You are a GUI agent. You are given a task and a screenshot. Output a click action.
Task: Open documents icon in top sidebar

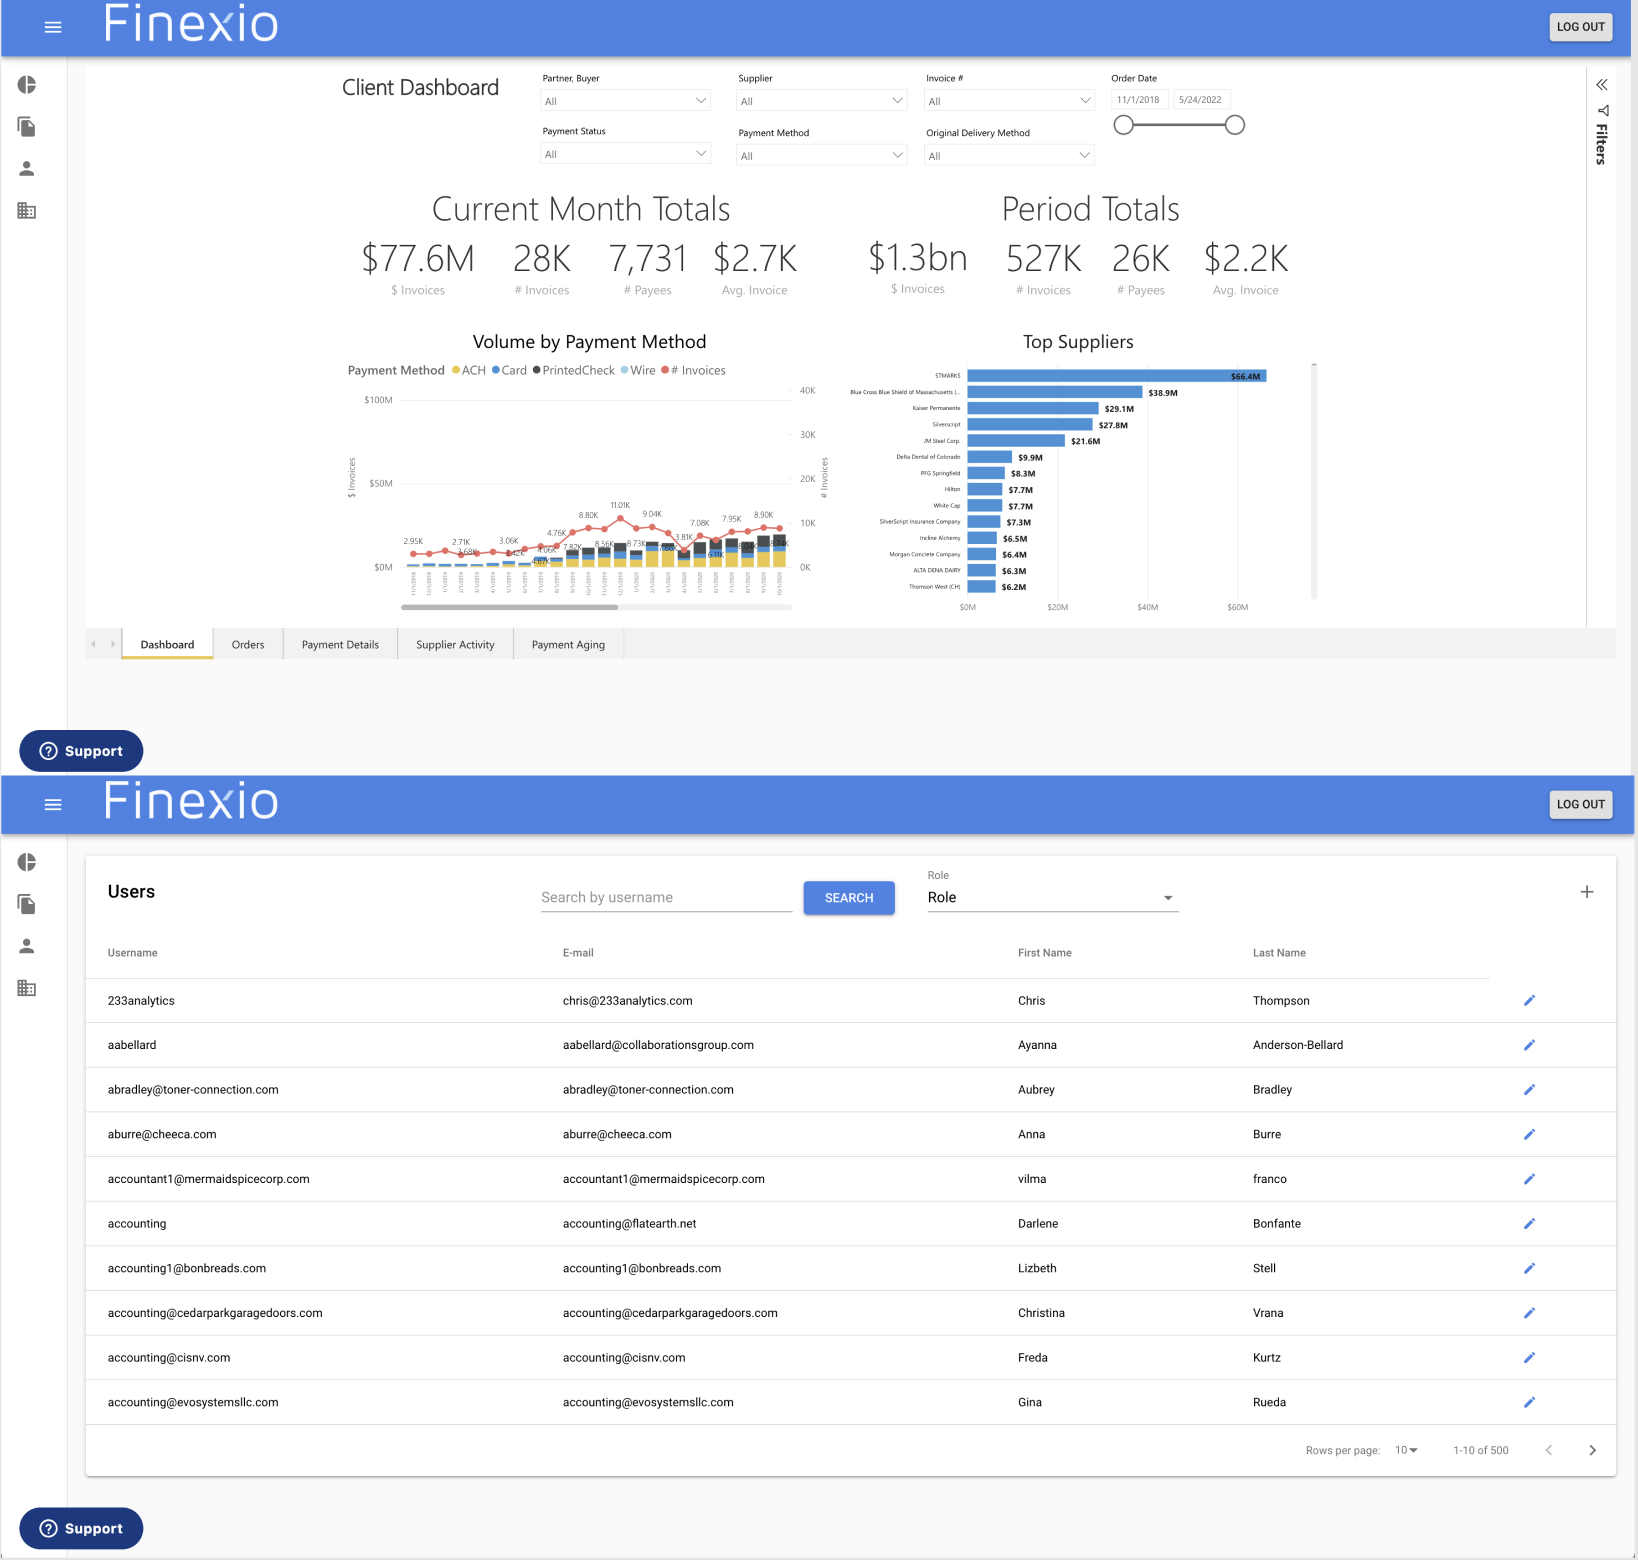click(27, 127)
